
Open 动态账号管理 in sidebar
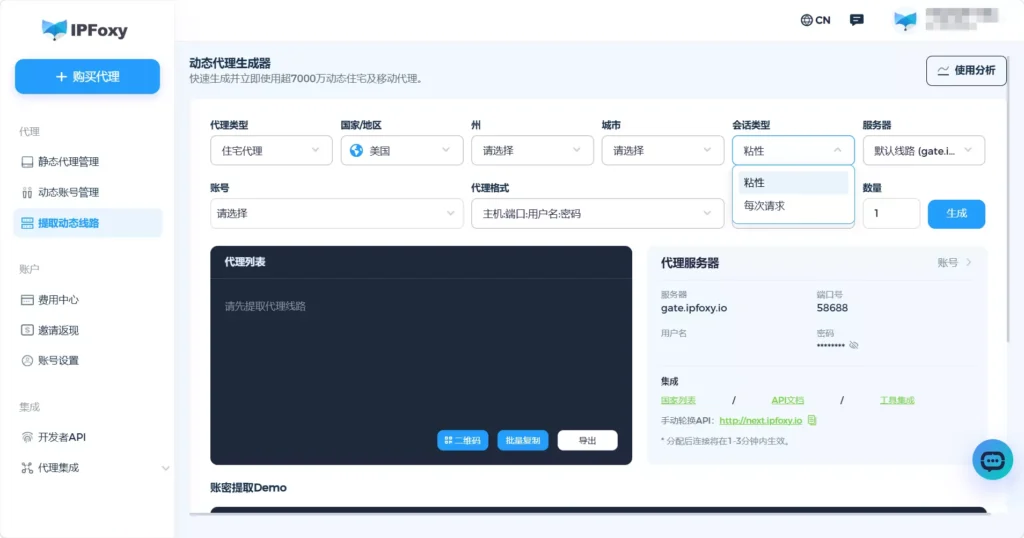point(68,192)
